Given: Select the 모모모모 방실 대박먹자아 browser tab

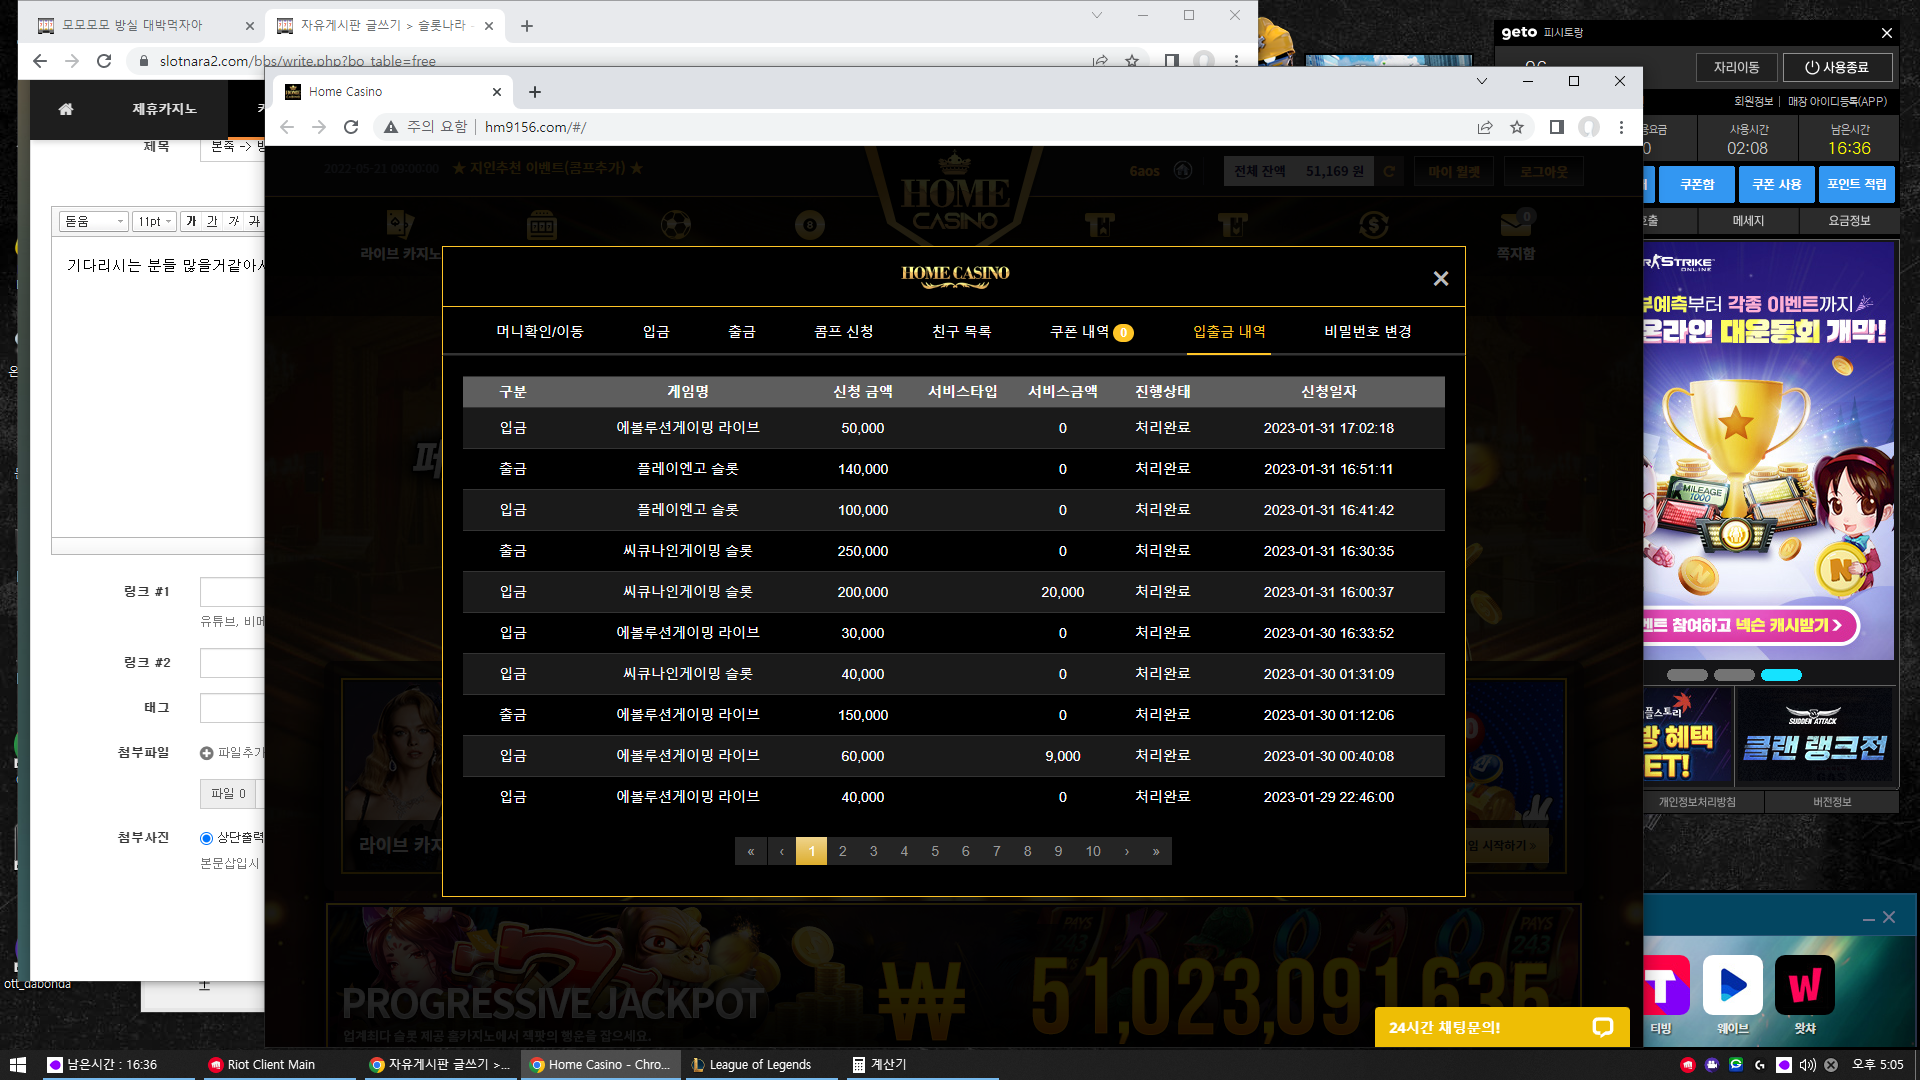Looking at the screenshot, I should point(145,25).
